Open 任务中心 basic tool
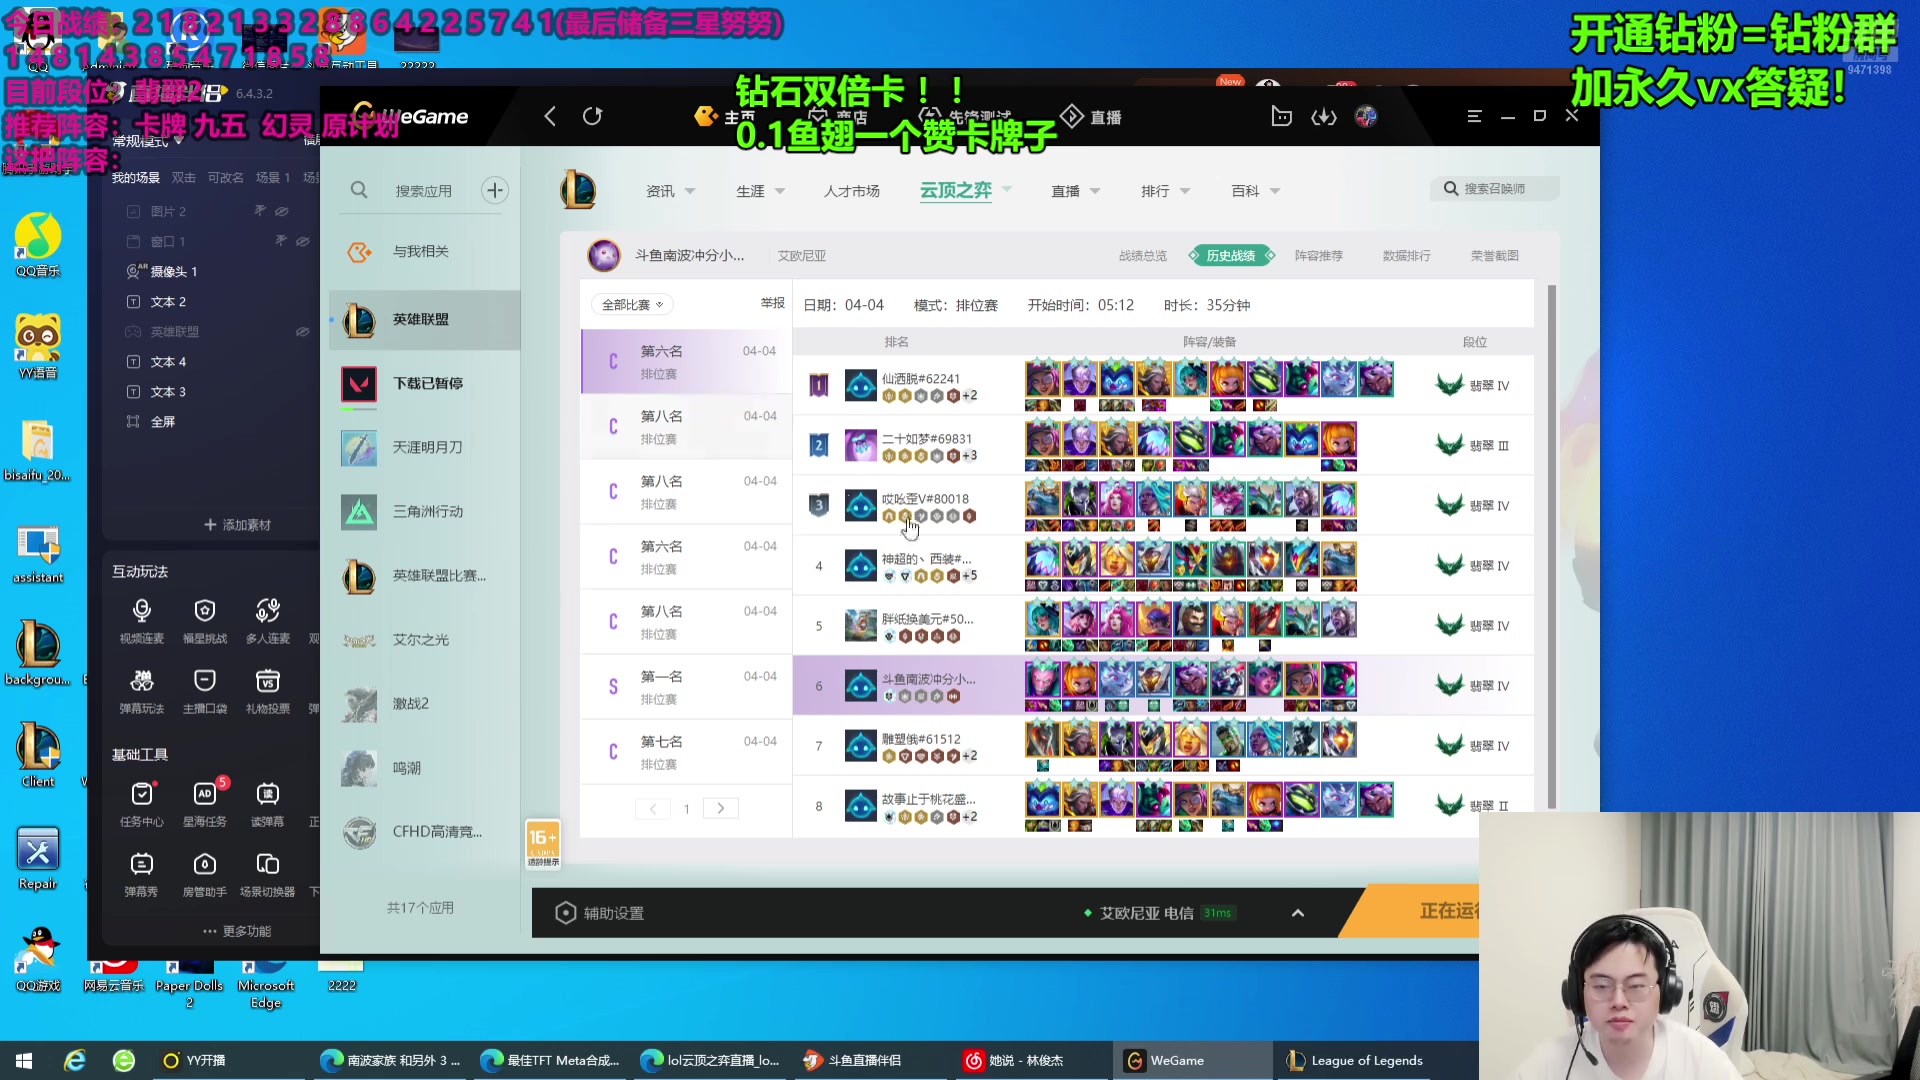The height and width of the screenshot is (1080, 1920). coord(142,804)
